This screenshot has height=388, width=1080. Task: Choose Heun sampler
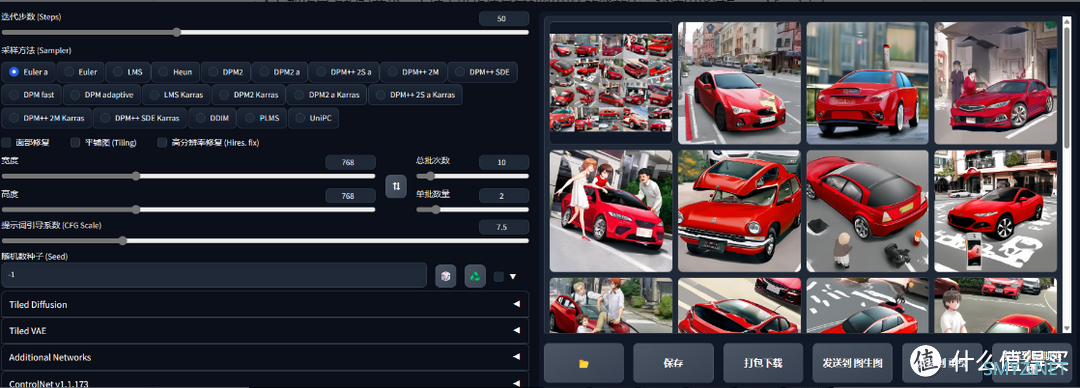[x=175, y=72]
